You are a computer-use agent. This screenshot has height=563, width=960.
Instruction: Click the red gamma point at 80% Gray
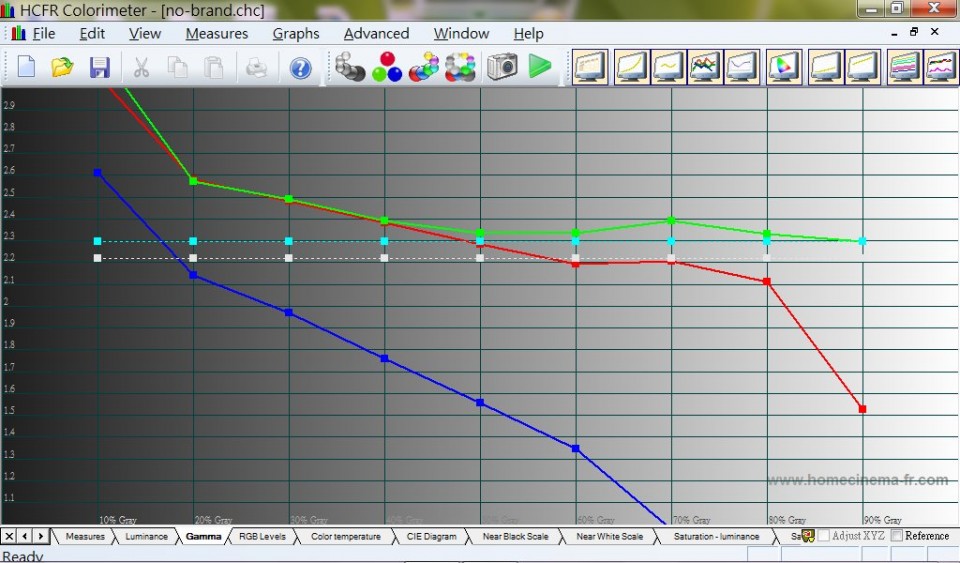coord(767,282)
